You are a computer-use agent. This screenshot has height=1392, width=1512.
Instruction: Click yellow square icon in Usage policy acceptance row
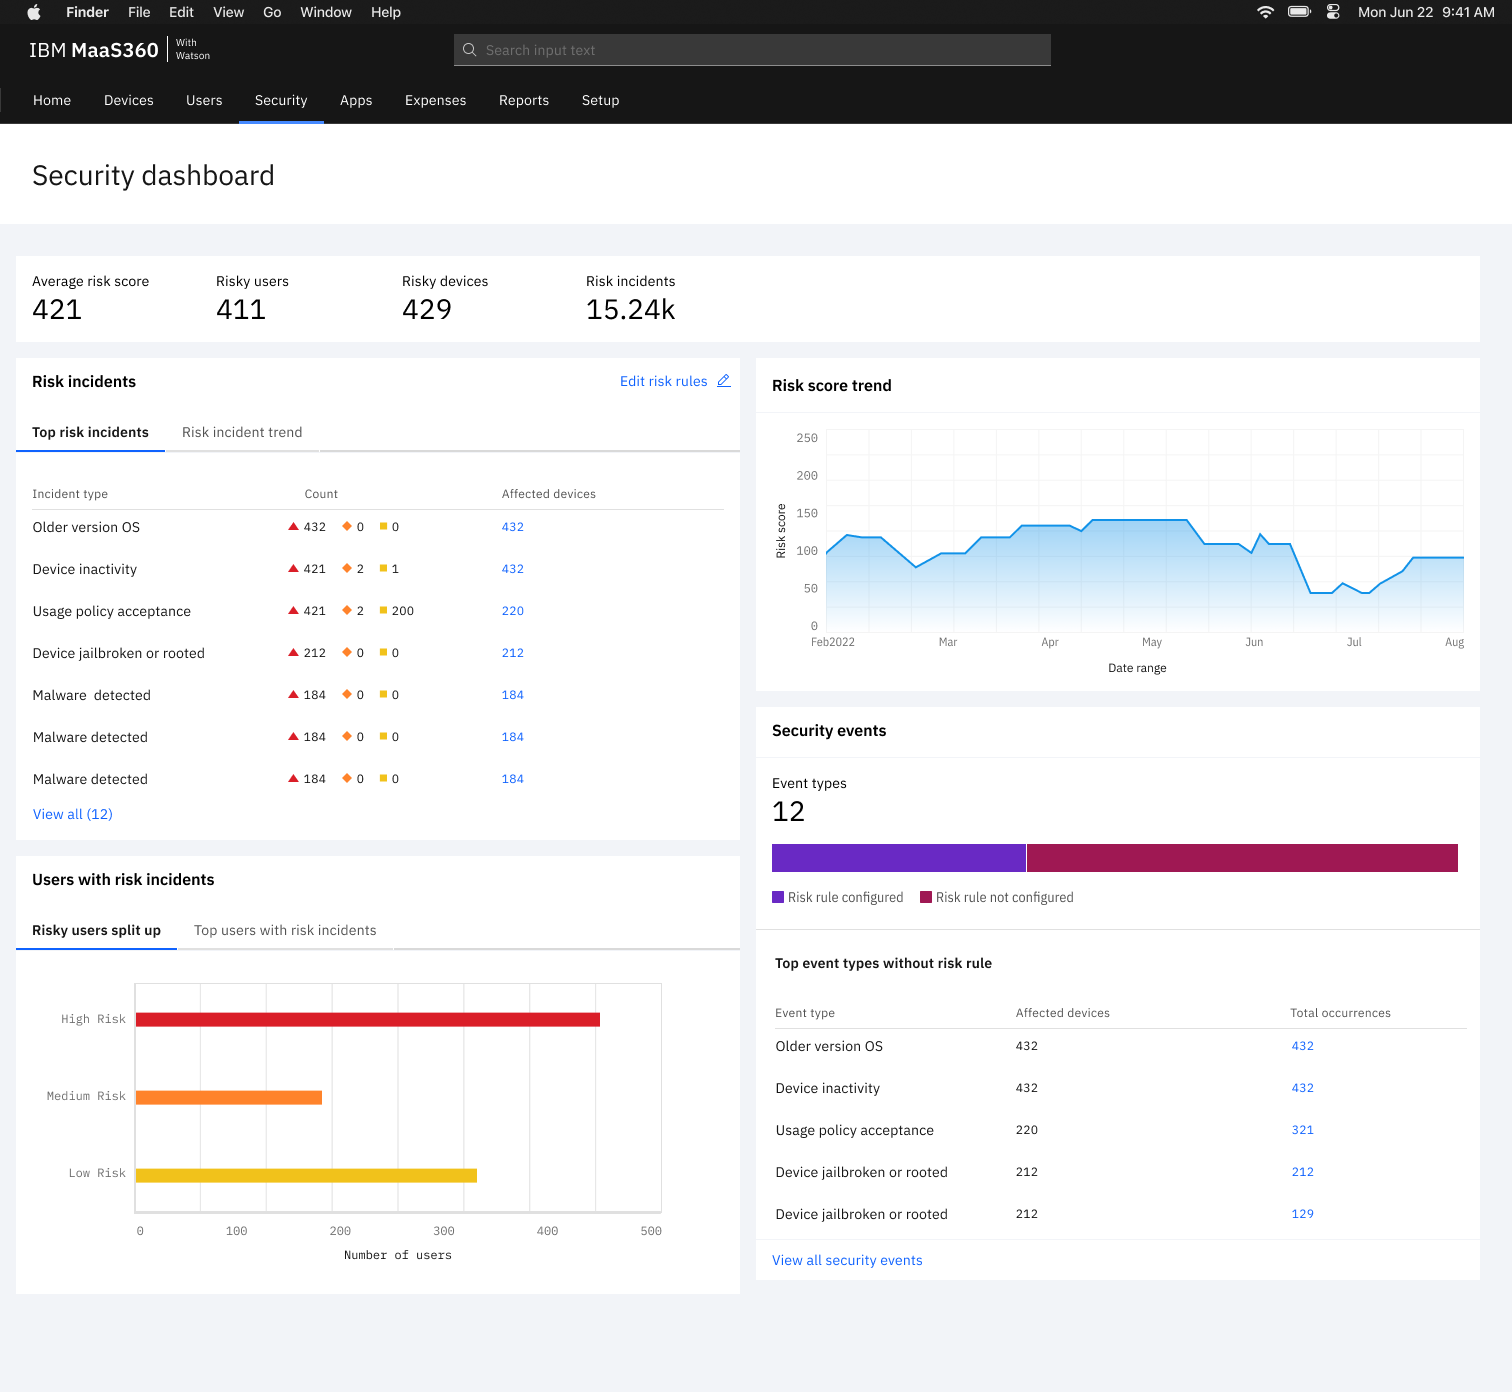click(384, 611)
